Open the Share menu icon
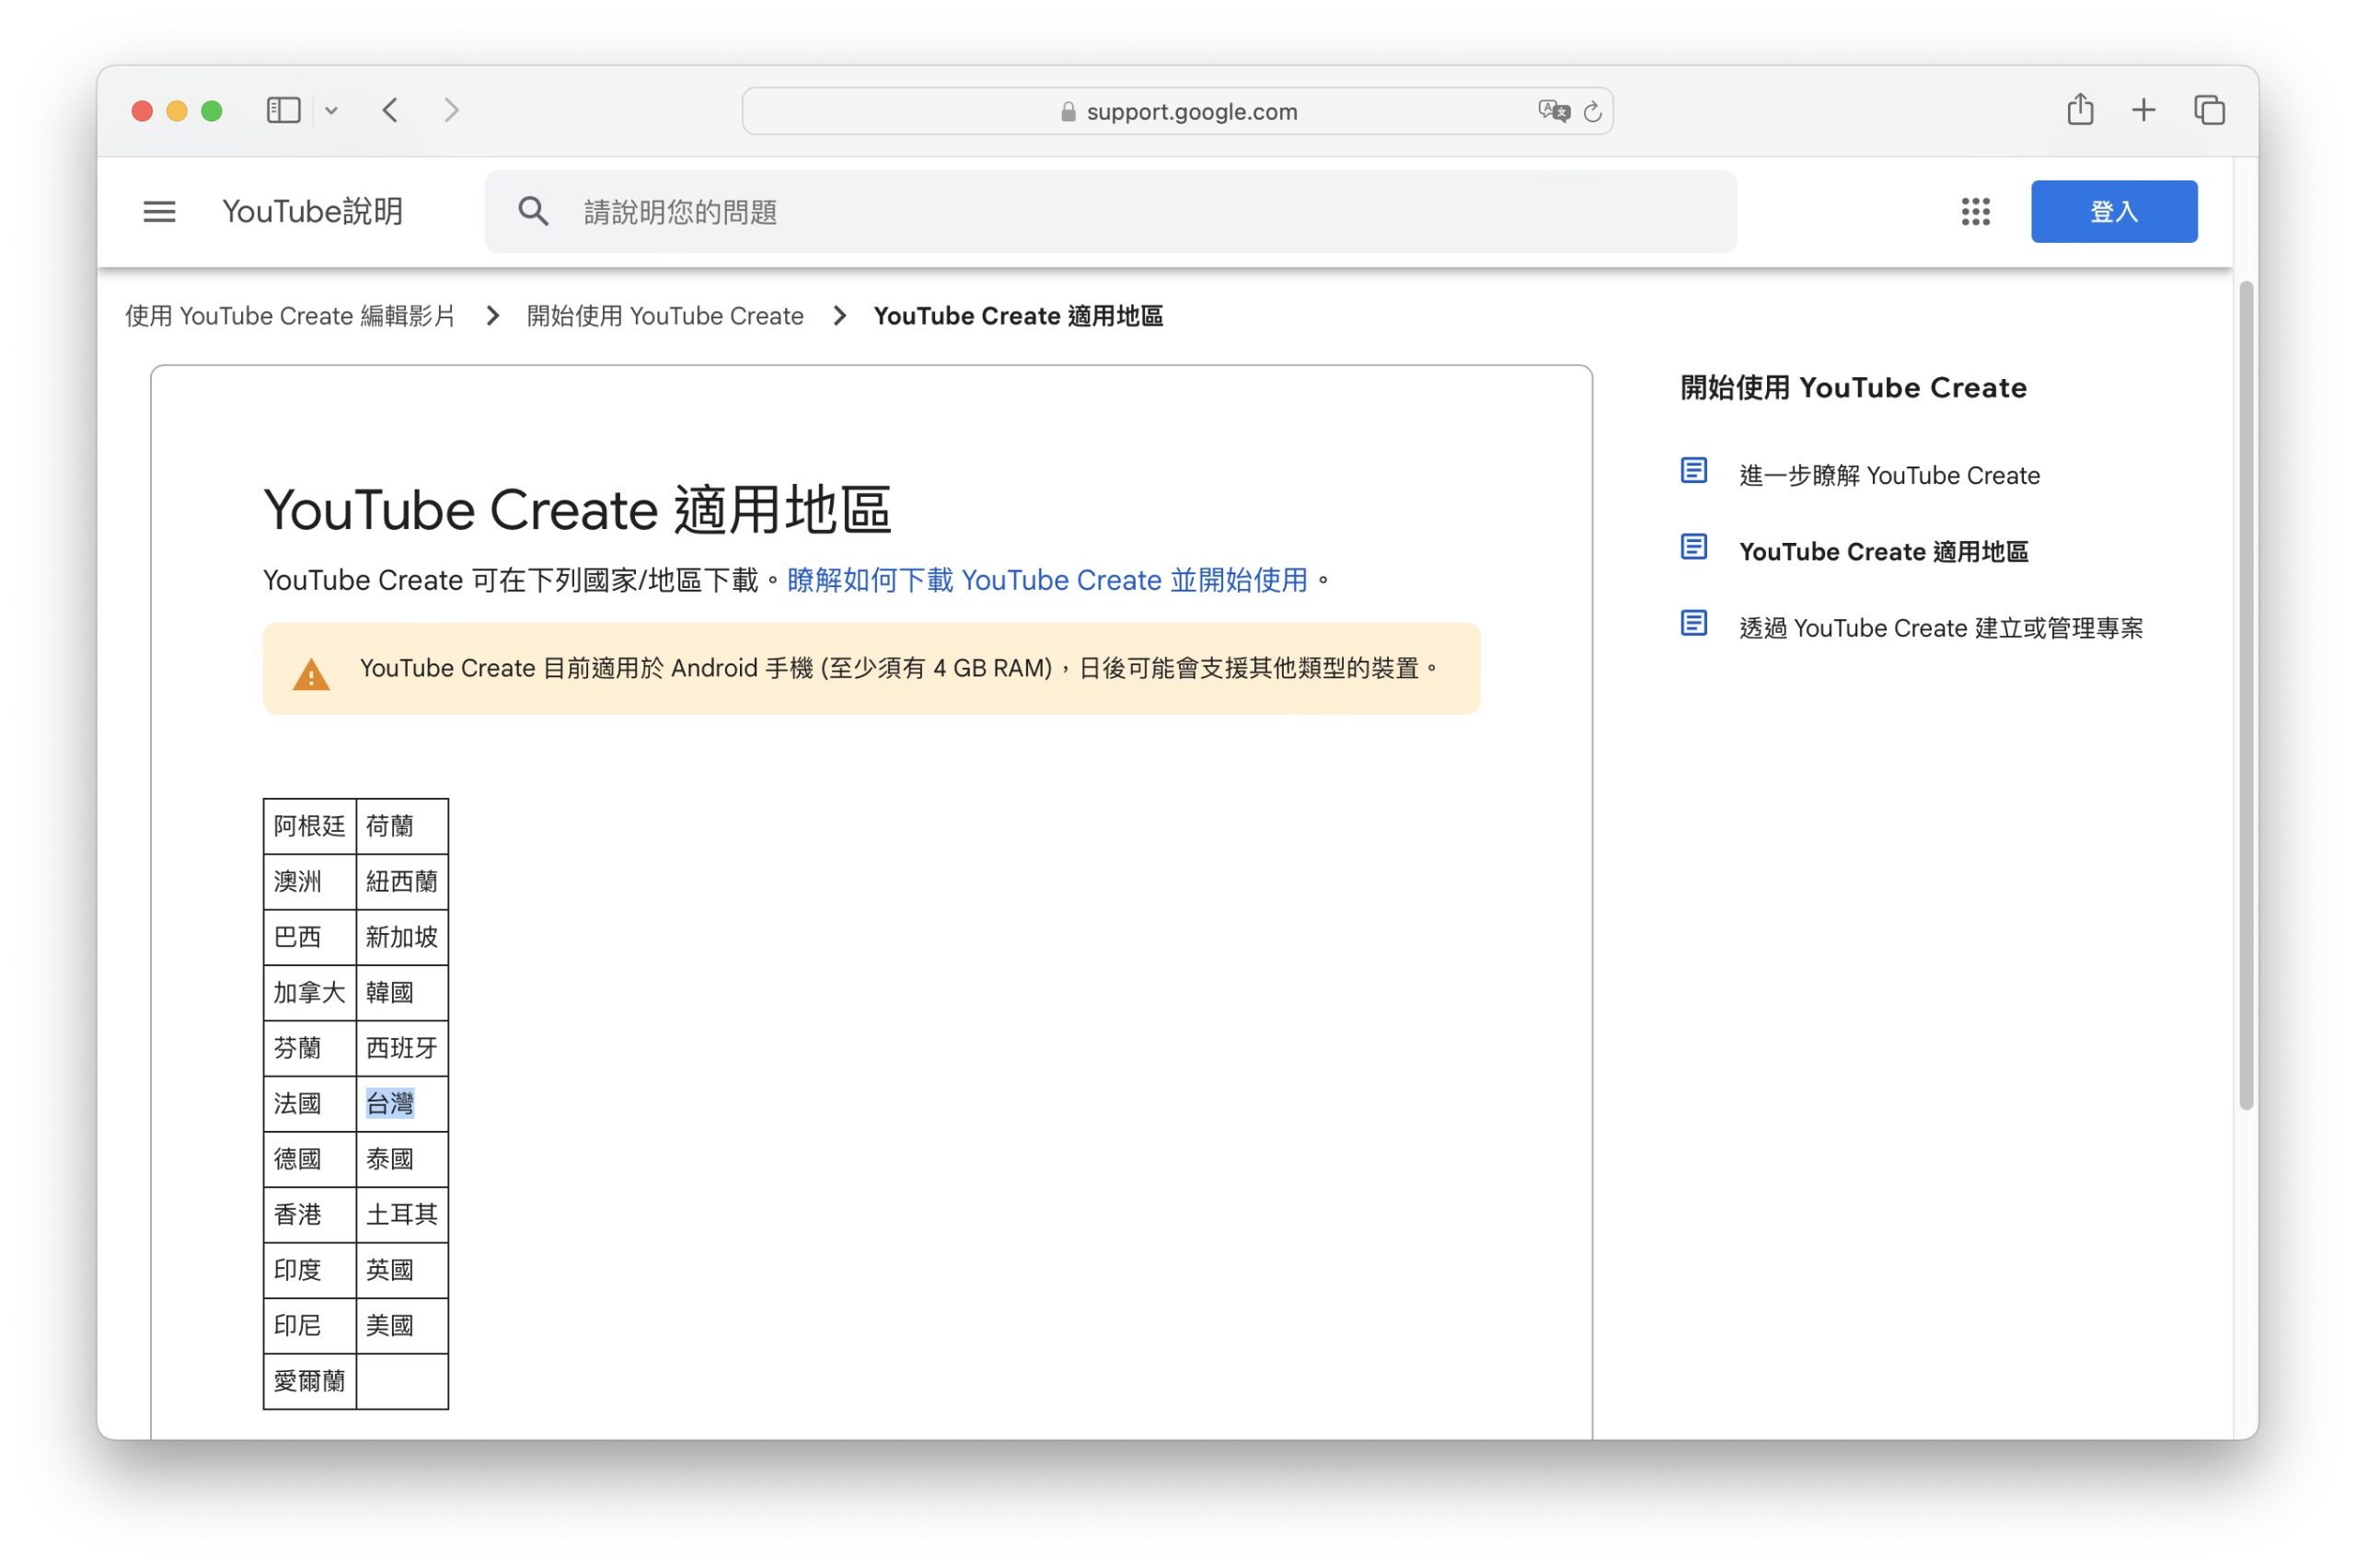This screenshot has height=1568, width=2356. coord(2080,109)
